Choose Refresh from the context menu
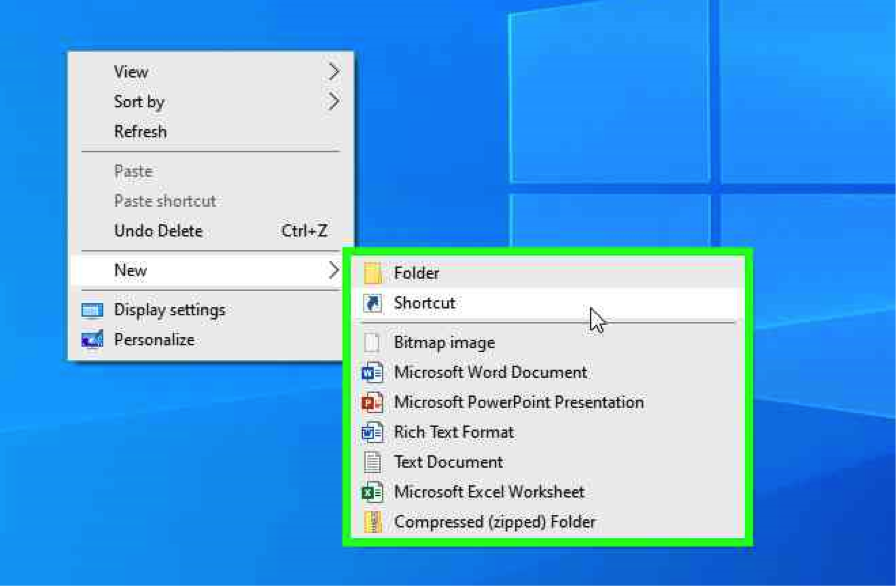896x586 pixels. 140,132
